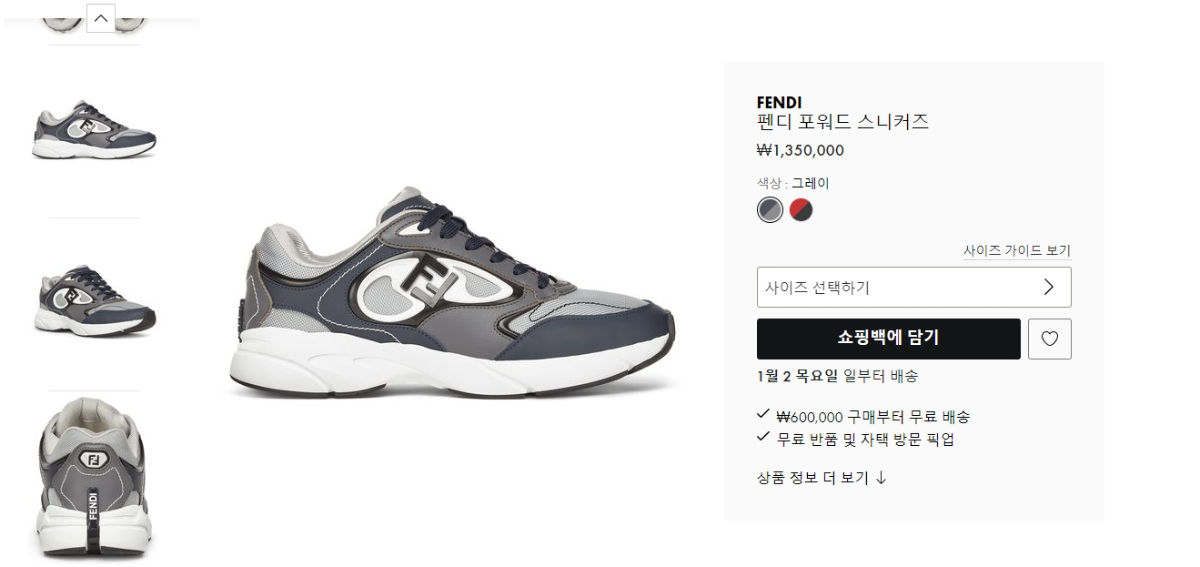Click the 무료 반품 및 자택 방문 픽업 text
Viewport: 1200px width, 567px height.
[x=865, y=439]
